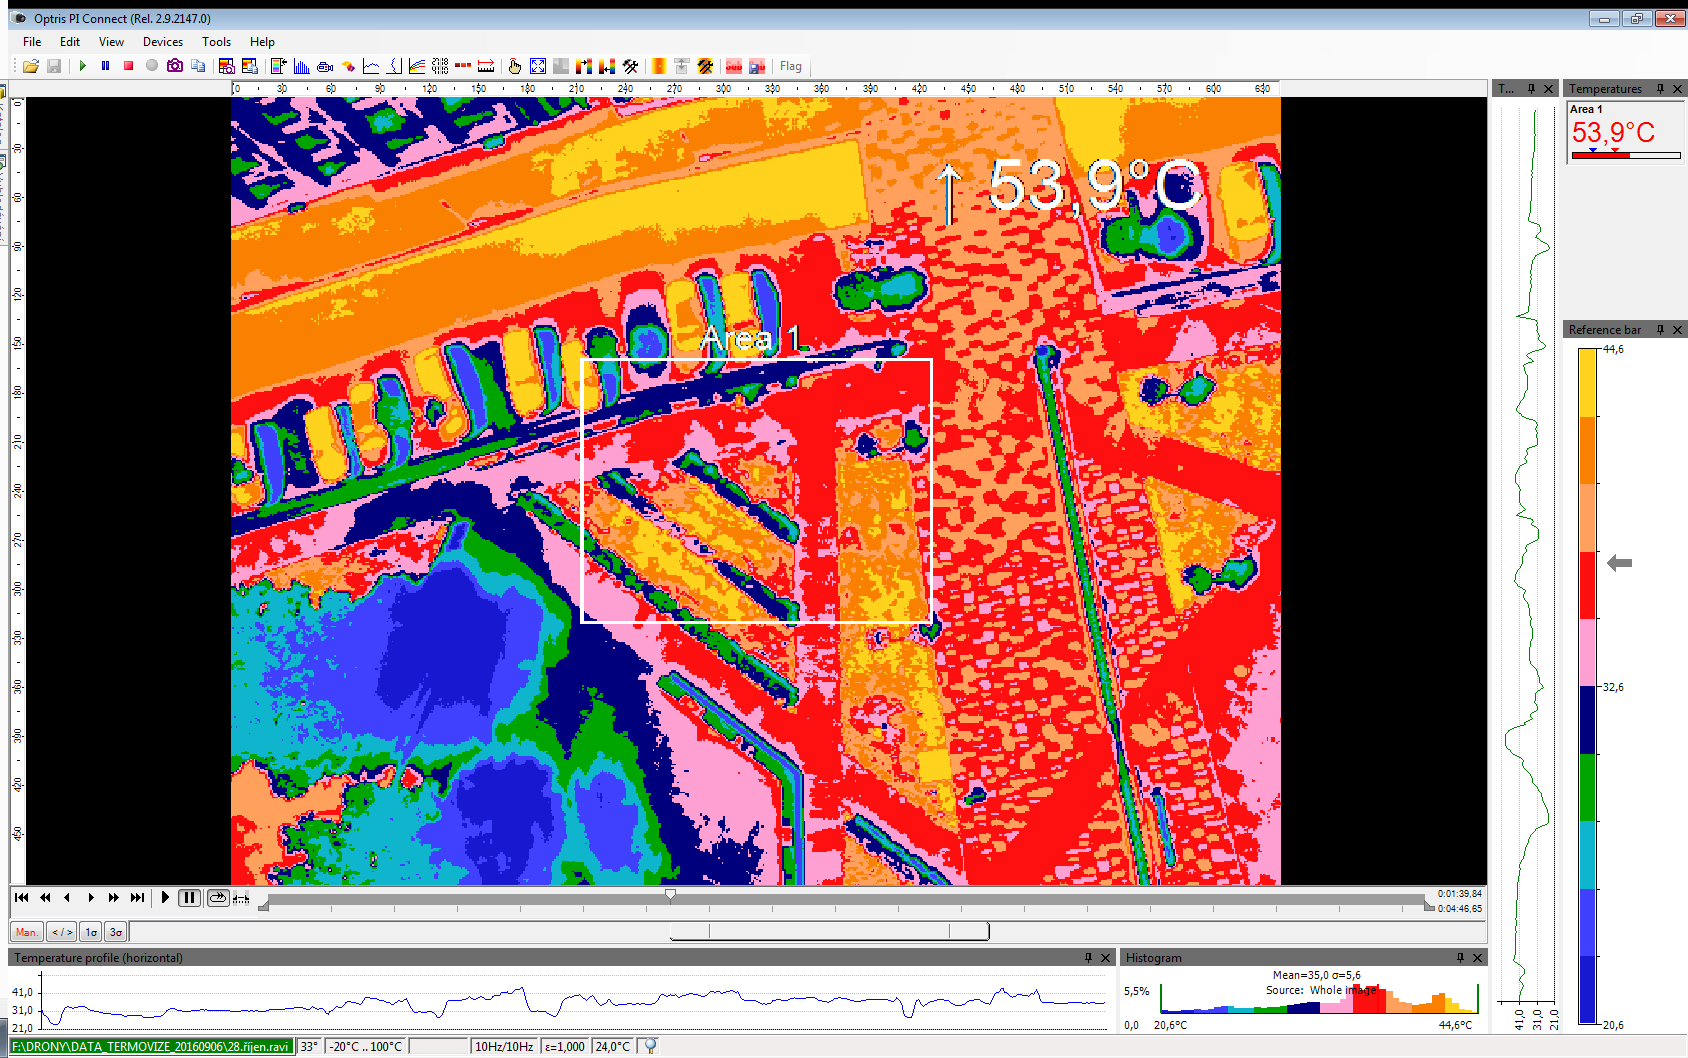Click the red dashed line toolbar icon
The height and width of the screenshot is (1058, 1688).
(463, 66)
